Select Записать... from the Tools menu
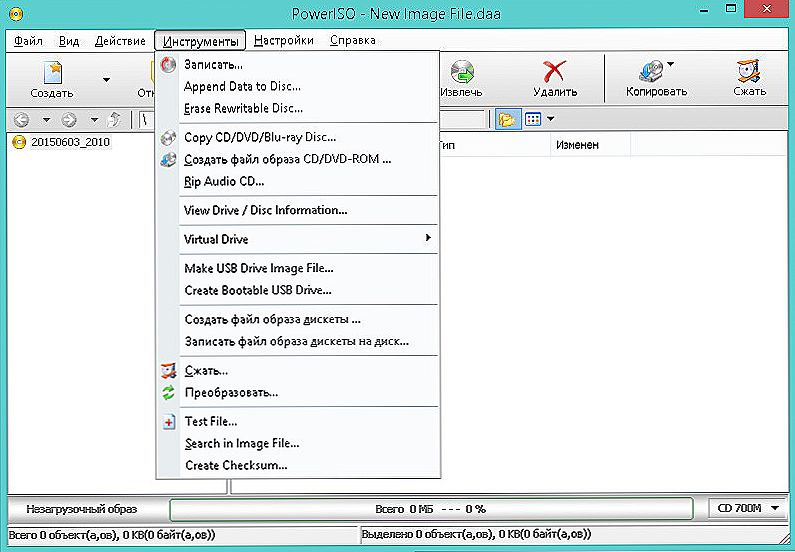The height and width of the screenshot is (552, 795). 207,64
